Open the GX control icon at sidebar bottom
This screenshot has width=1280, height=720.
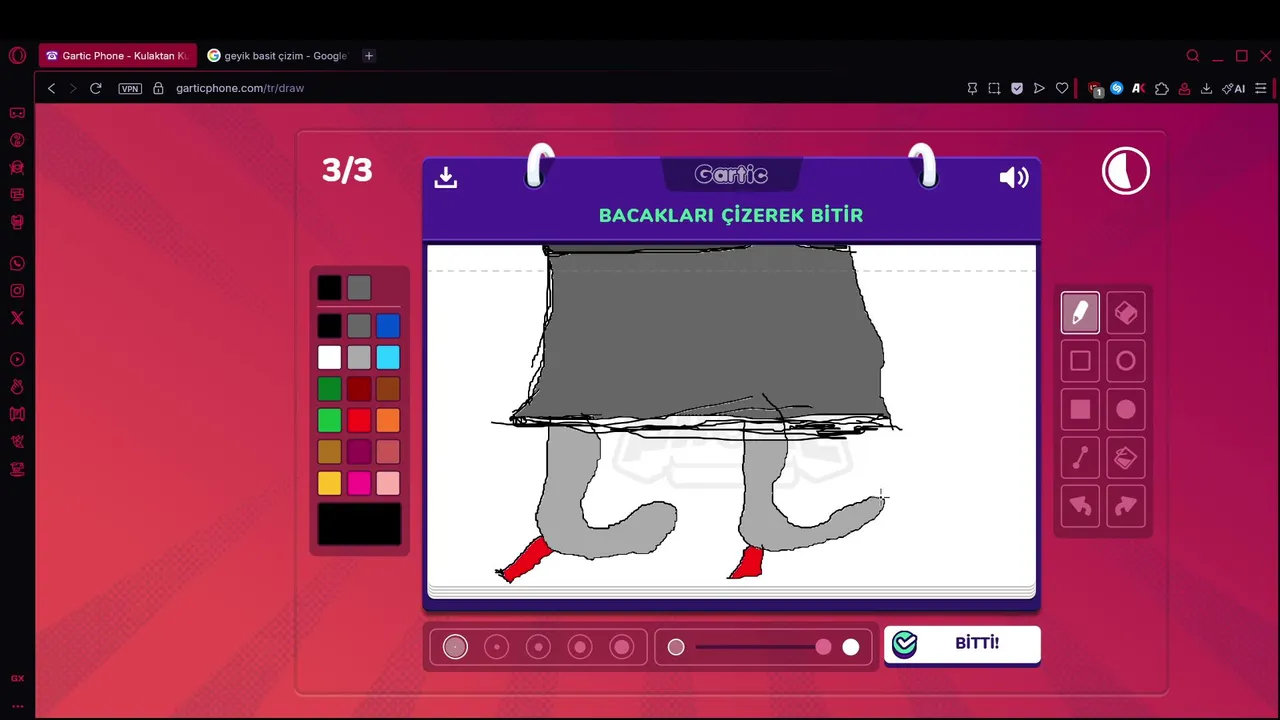click(17, 678)
